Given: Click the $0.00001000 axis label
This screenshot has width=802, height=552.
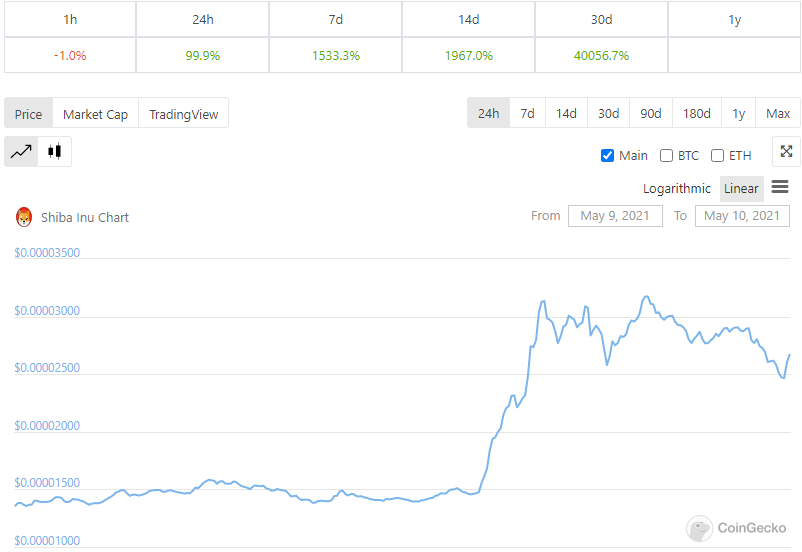Looking at the screenshot, I should tap(47, 541).
